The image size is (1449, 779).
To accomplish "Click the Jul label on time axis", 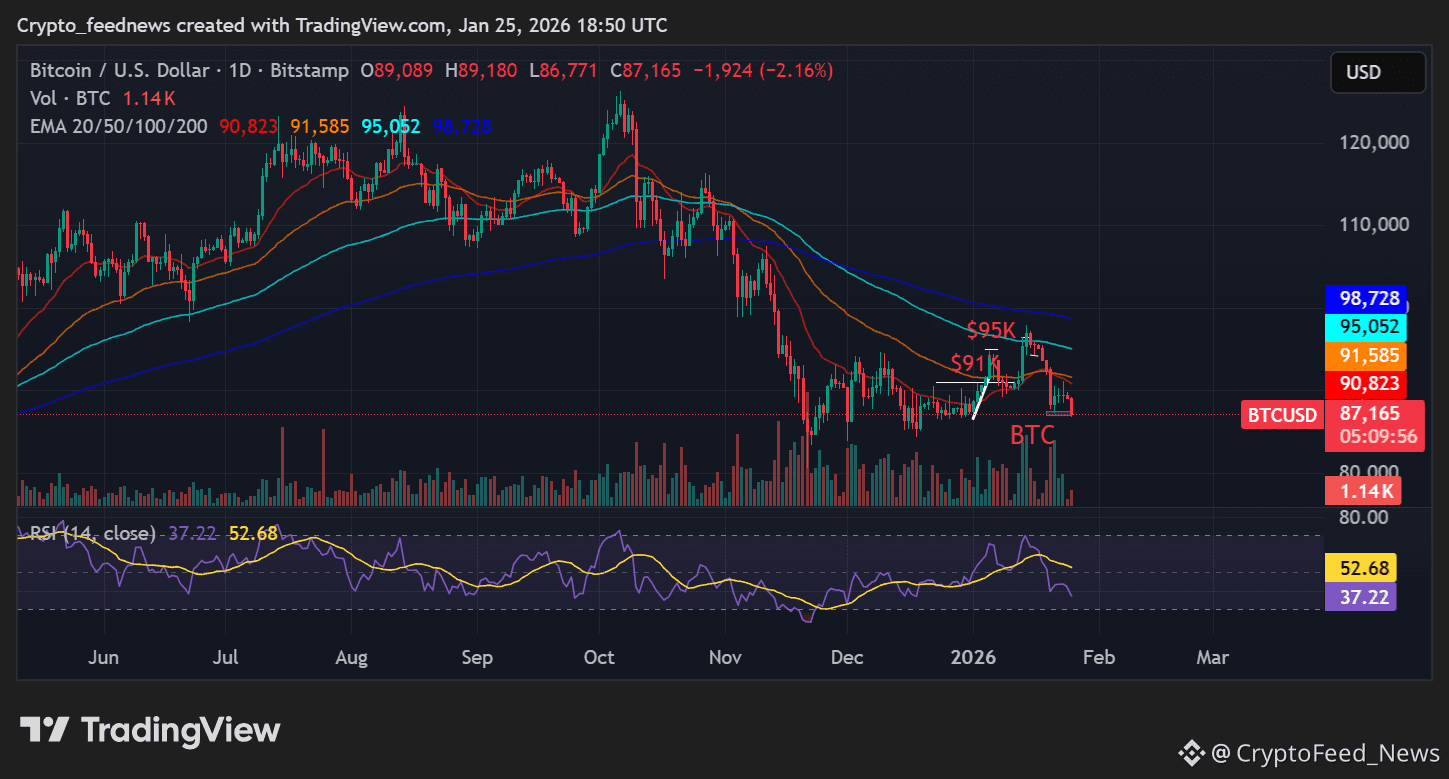I will pos(227,657).
